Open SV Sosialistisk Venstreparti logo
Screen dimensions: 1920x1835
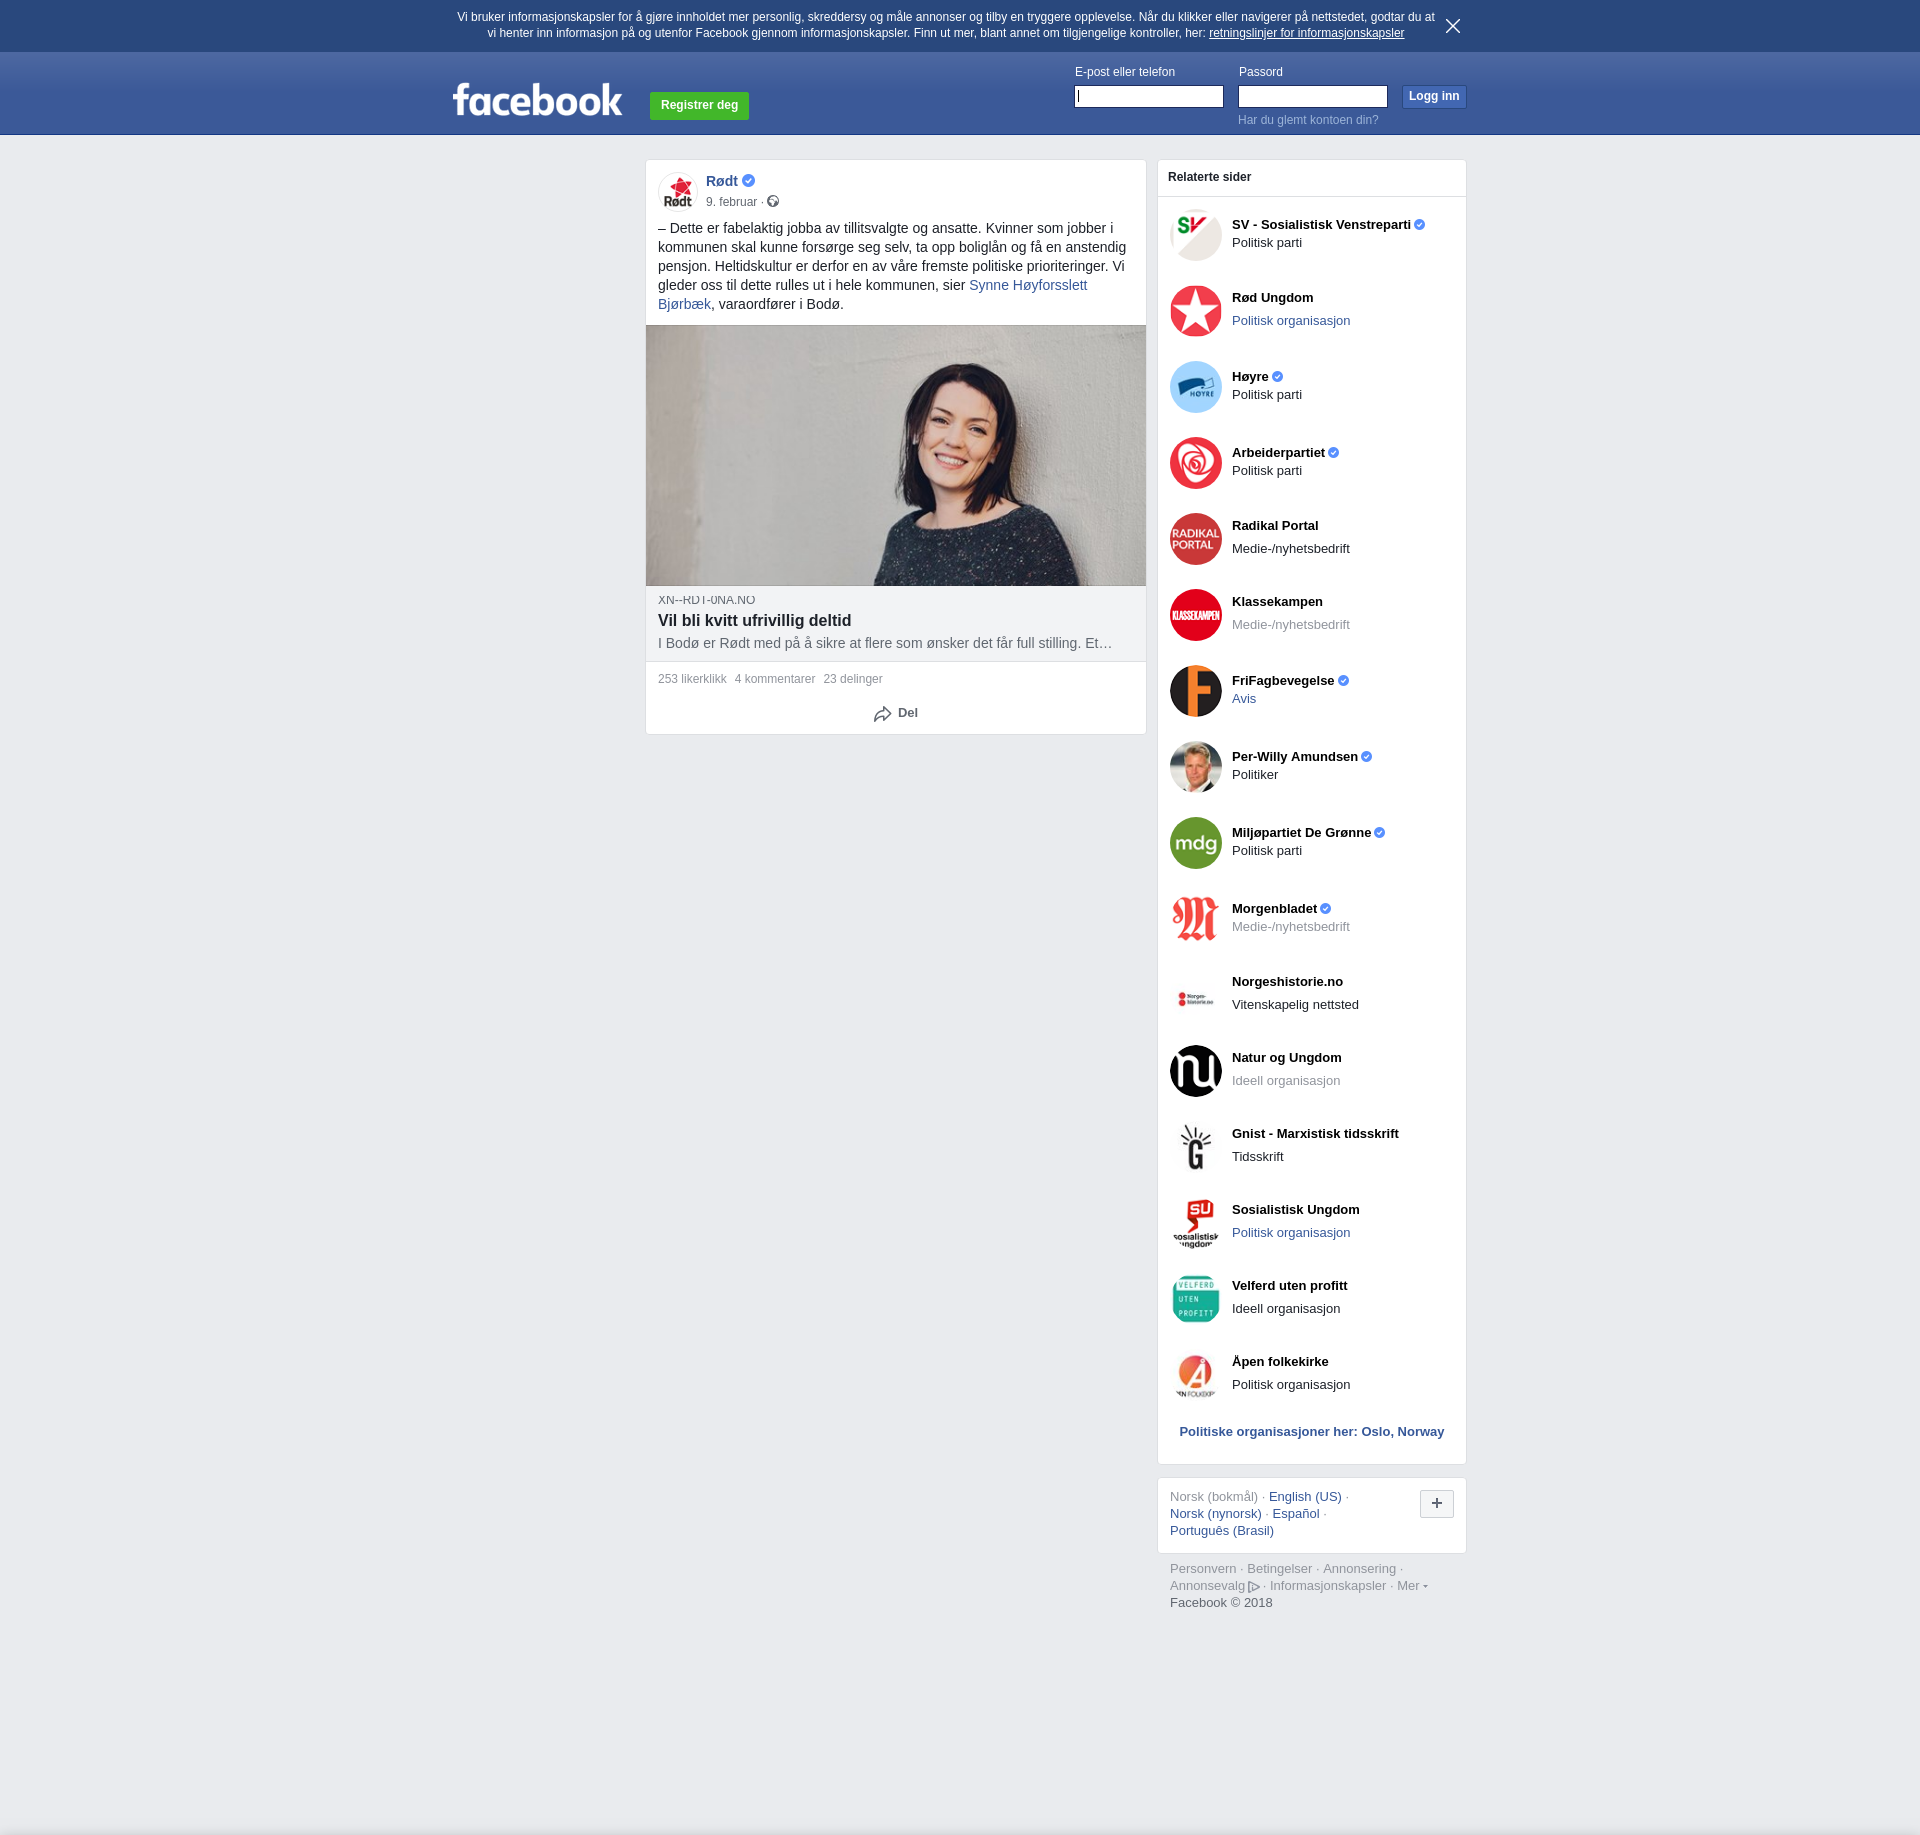[x=1196, y=235]
